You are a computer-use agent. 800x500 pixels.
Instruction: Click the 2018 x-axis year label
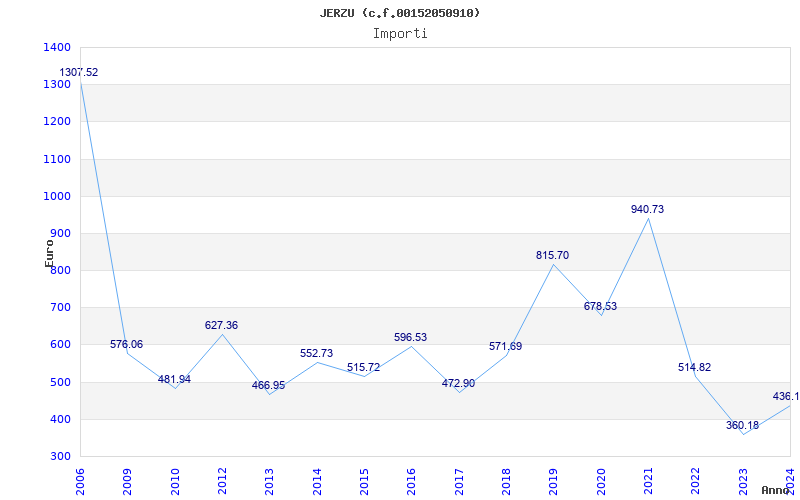pyautogui.click(x=506, y=482)
